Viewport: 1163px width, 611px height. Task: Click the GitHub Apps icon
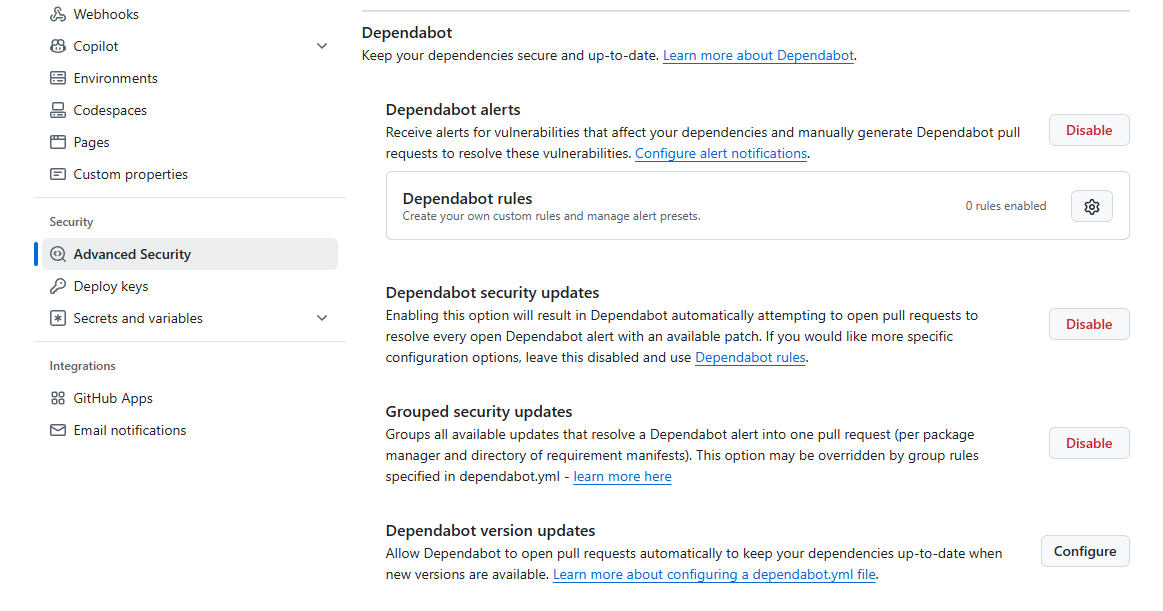[58, 398]
